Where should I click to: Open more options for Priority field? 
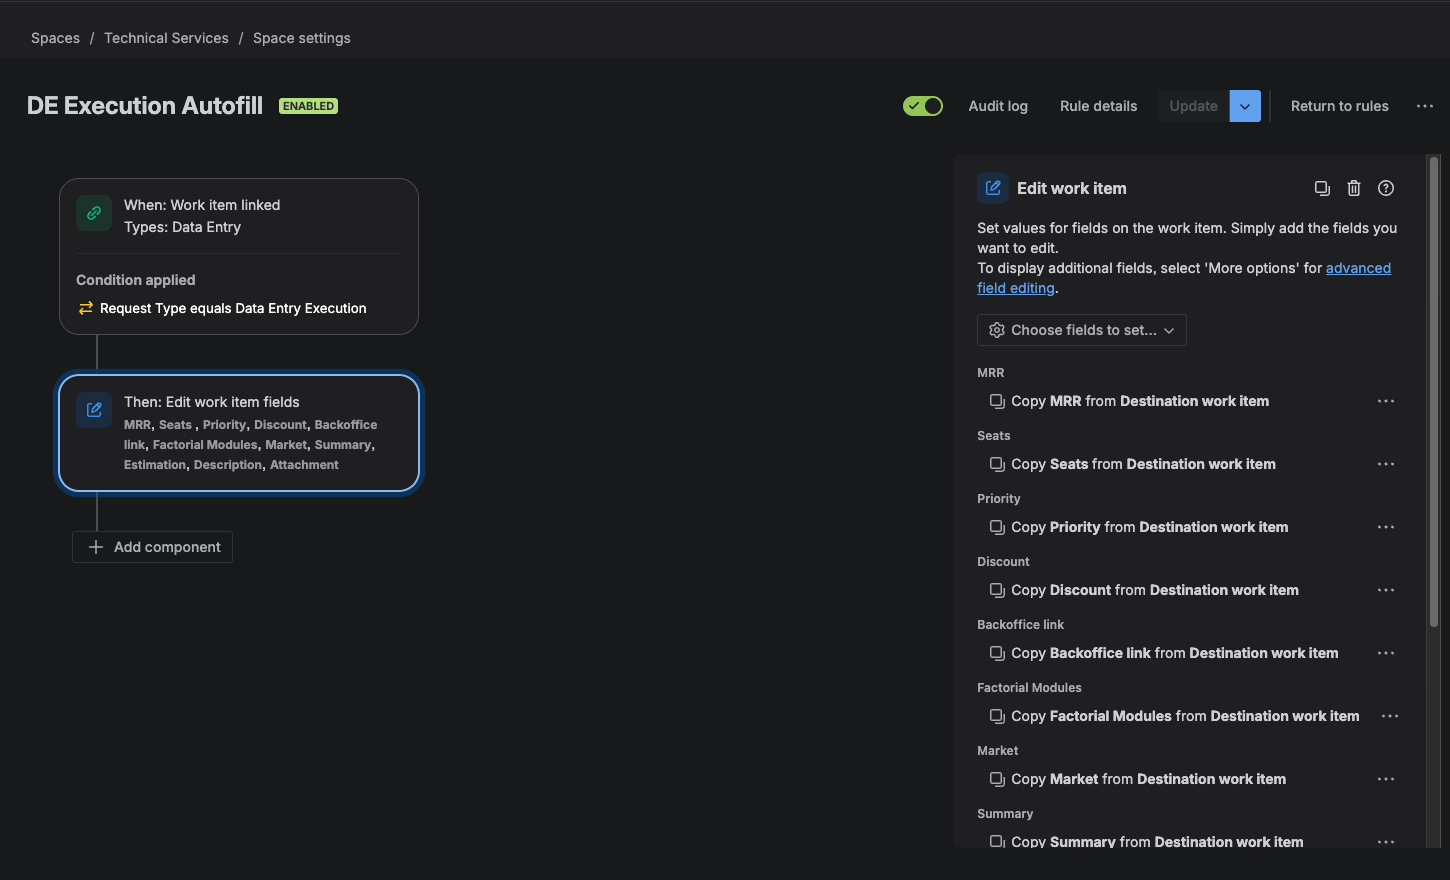1386,527
